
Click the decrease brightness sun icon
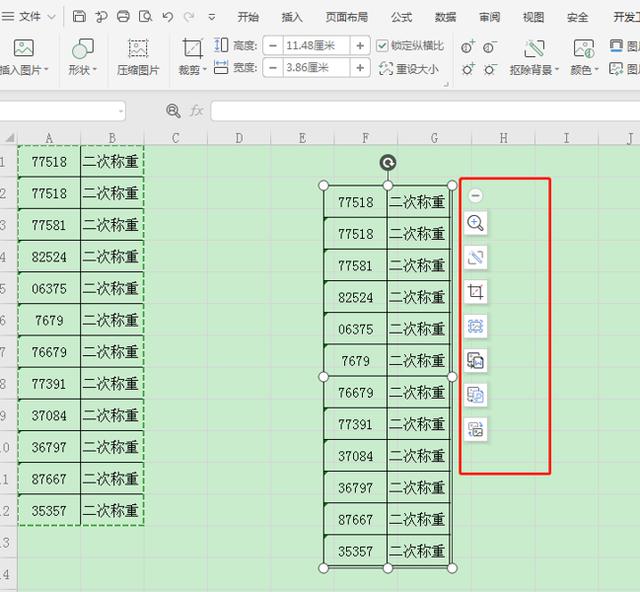pyautogui.click(x=489, y=69)
